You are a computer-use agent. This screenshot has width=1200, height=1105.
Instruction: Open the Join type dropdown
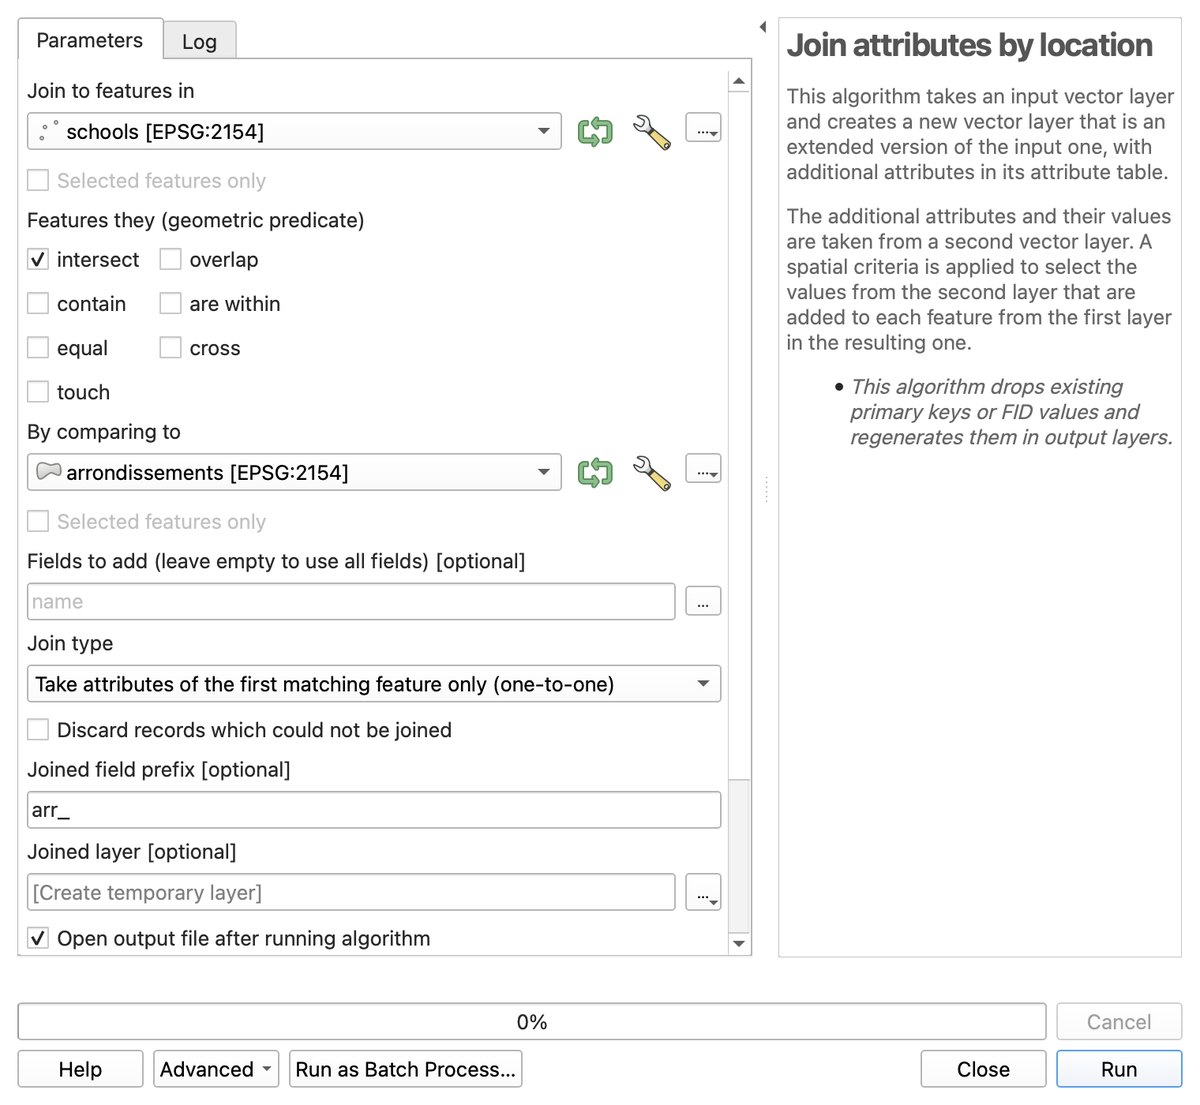pyautogui.click(x=374, y=684)
